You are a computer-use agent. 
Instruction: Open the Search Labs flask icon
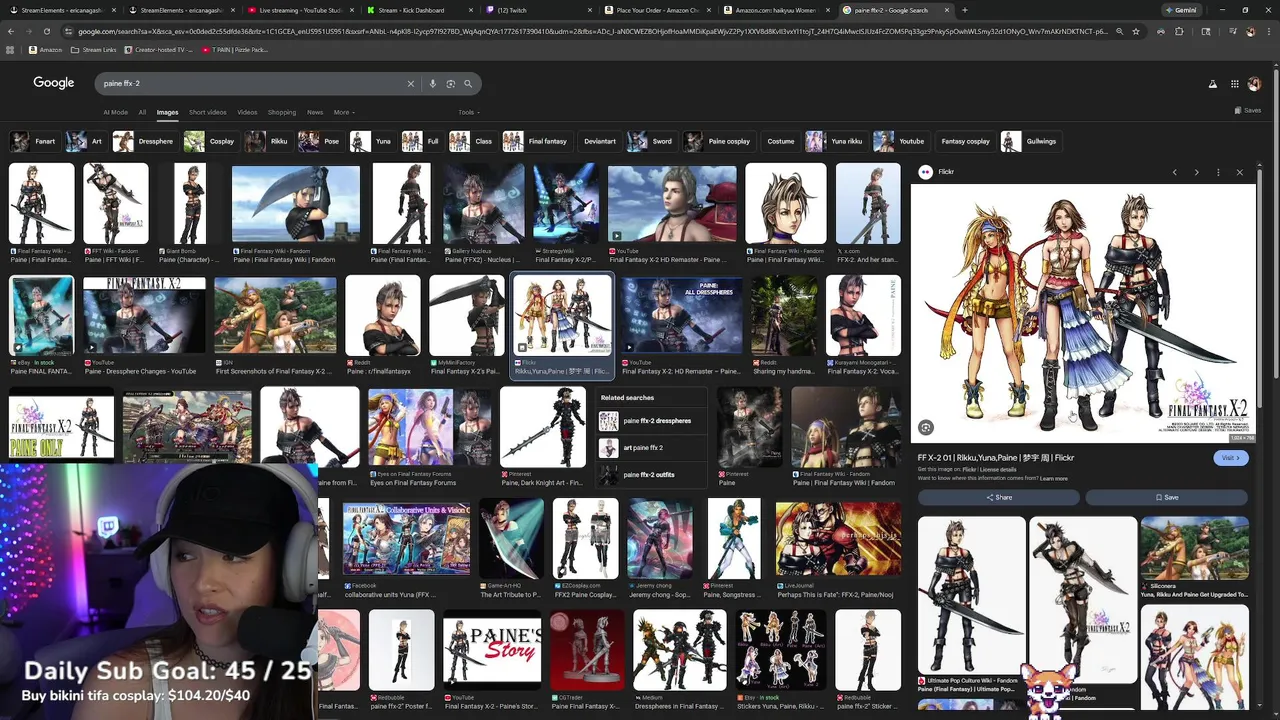1213,84
